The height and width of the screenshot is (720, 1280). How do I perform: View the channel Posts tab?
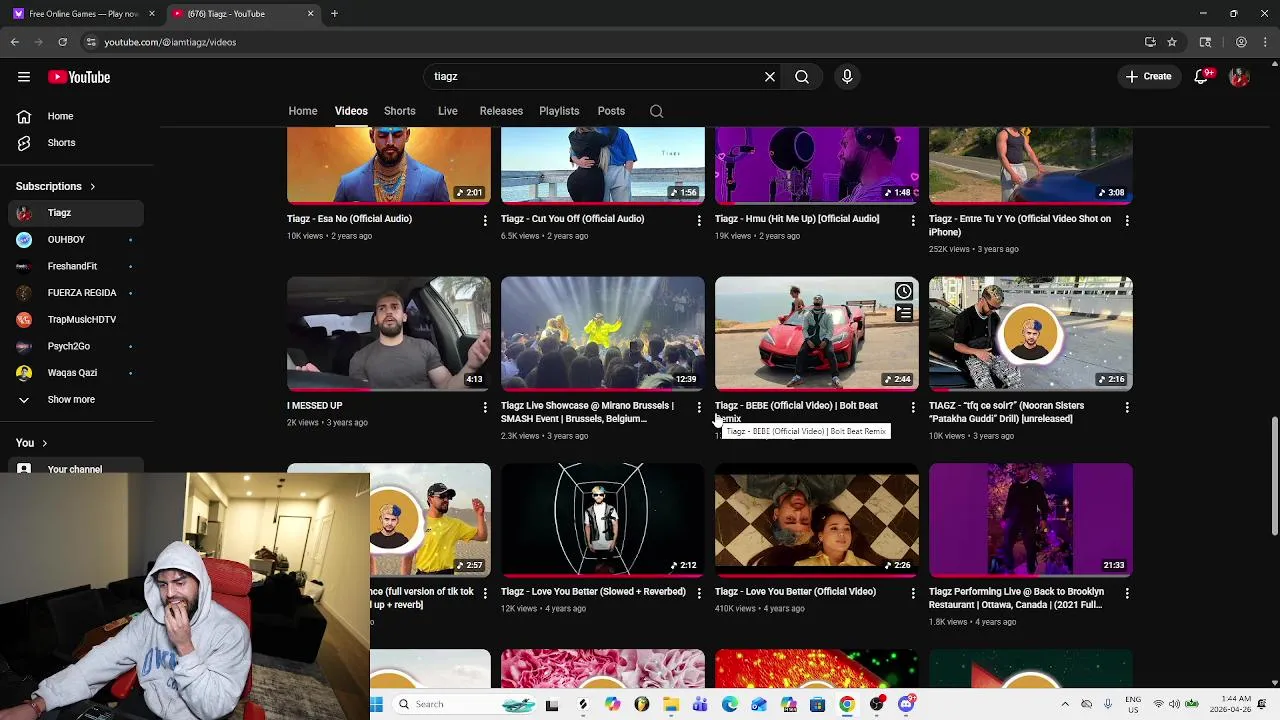point(611,111)
